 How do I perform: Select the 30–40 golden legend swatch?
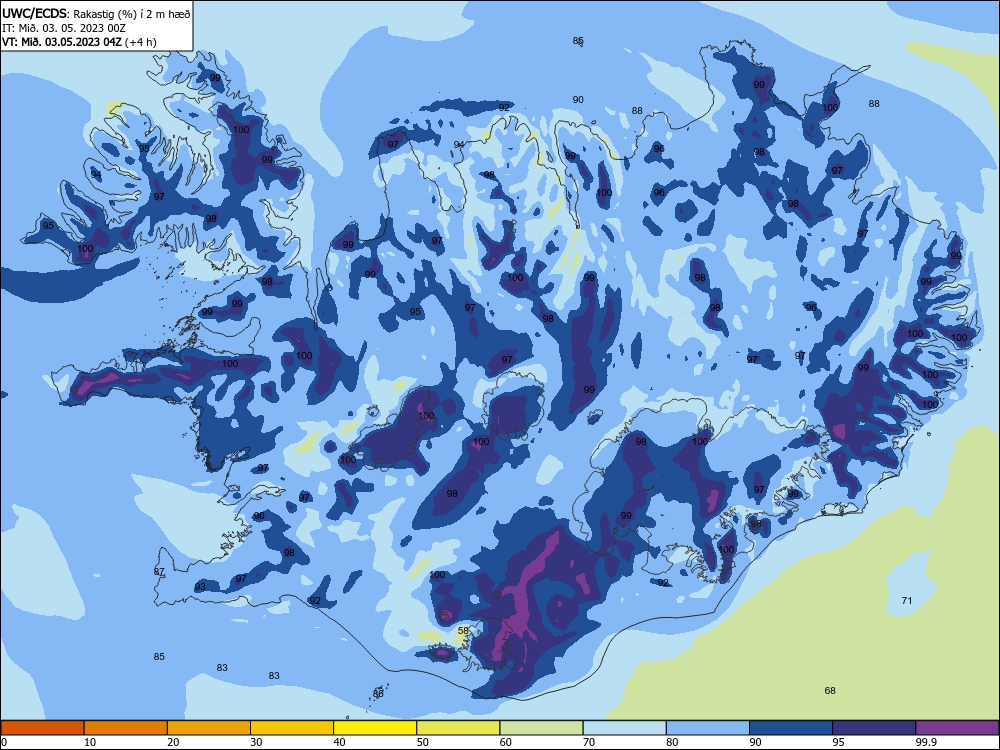(x=292, y=728)
